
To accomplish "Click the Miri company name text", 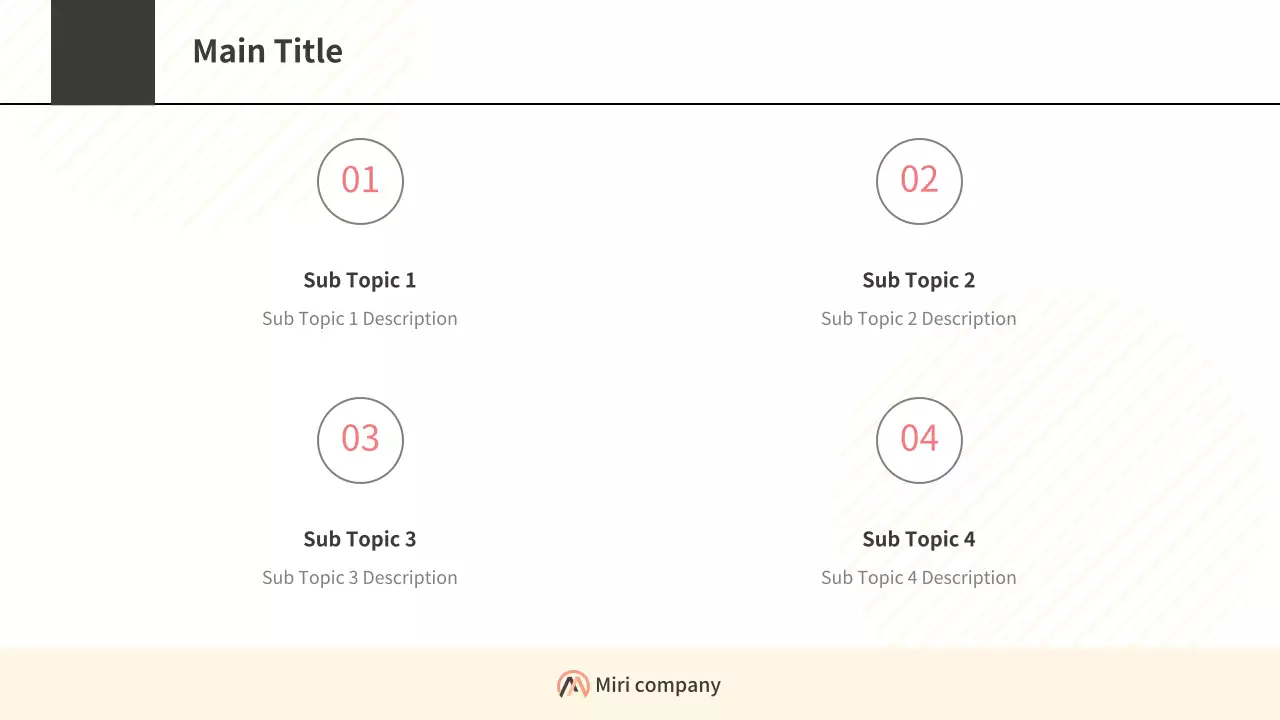I will pyautogui.click(x=658, y=685).
